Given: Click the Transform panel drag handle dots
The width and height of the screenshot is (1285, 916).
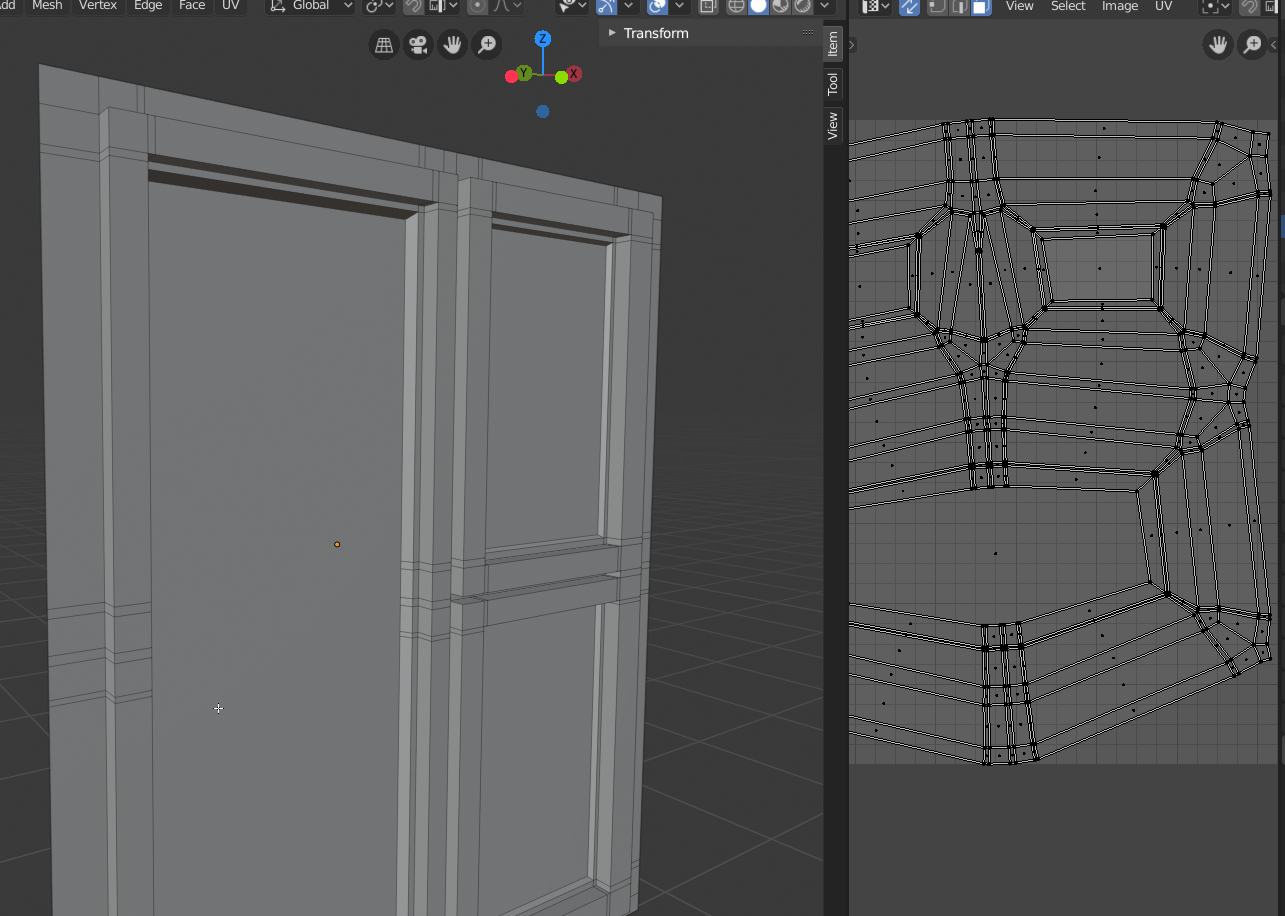Looking at the screenshot, I should click(x=808, y=33).
